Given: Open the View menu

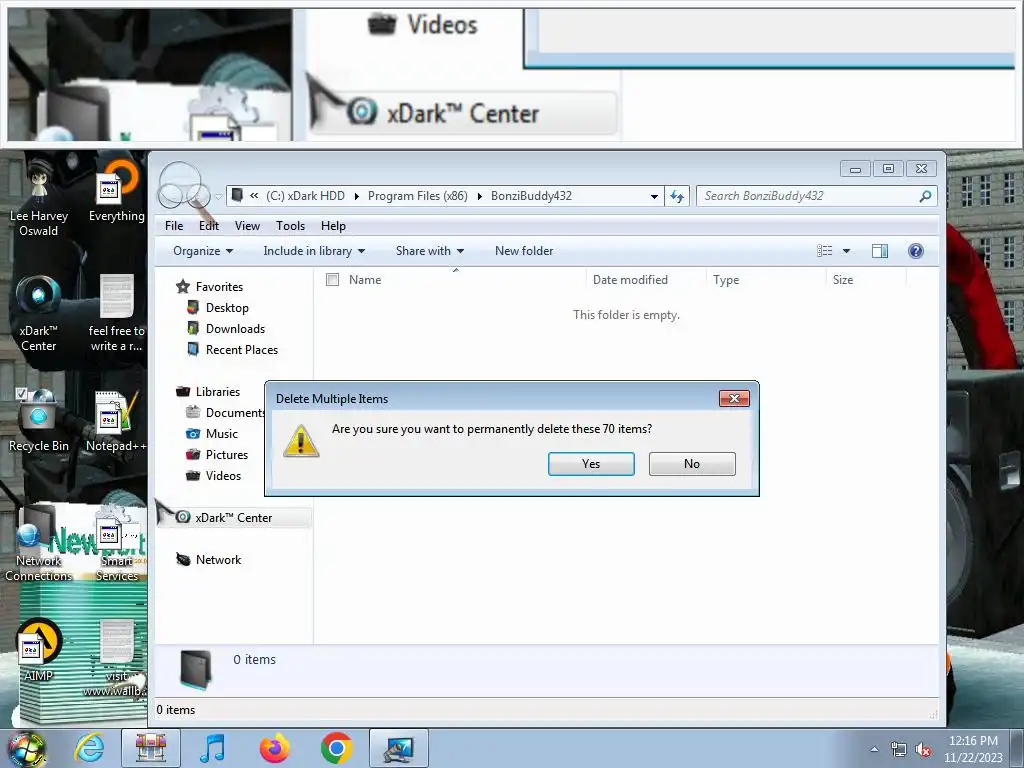Looking at the screenshot, I should click(x=248, y=226).
